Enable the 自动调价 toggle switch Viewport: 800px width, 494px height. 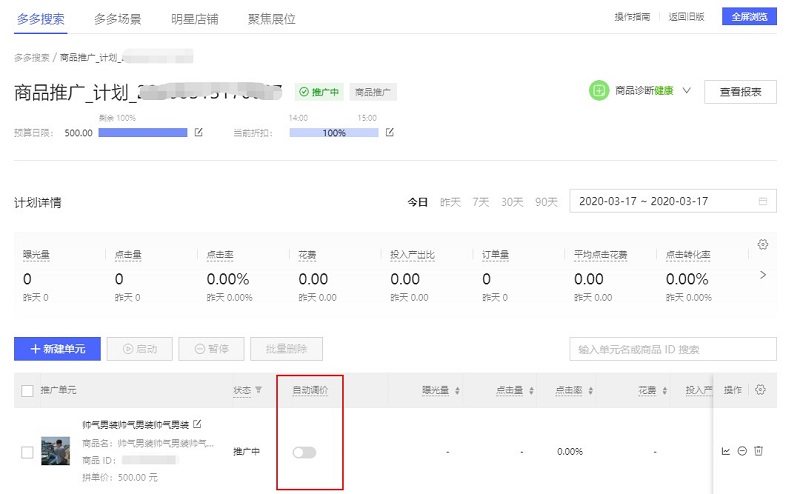(x=304, y=453)
